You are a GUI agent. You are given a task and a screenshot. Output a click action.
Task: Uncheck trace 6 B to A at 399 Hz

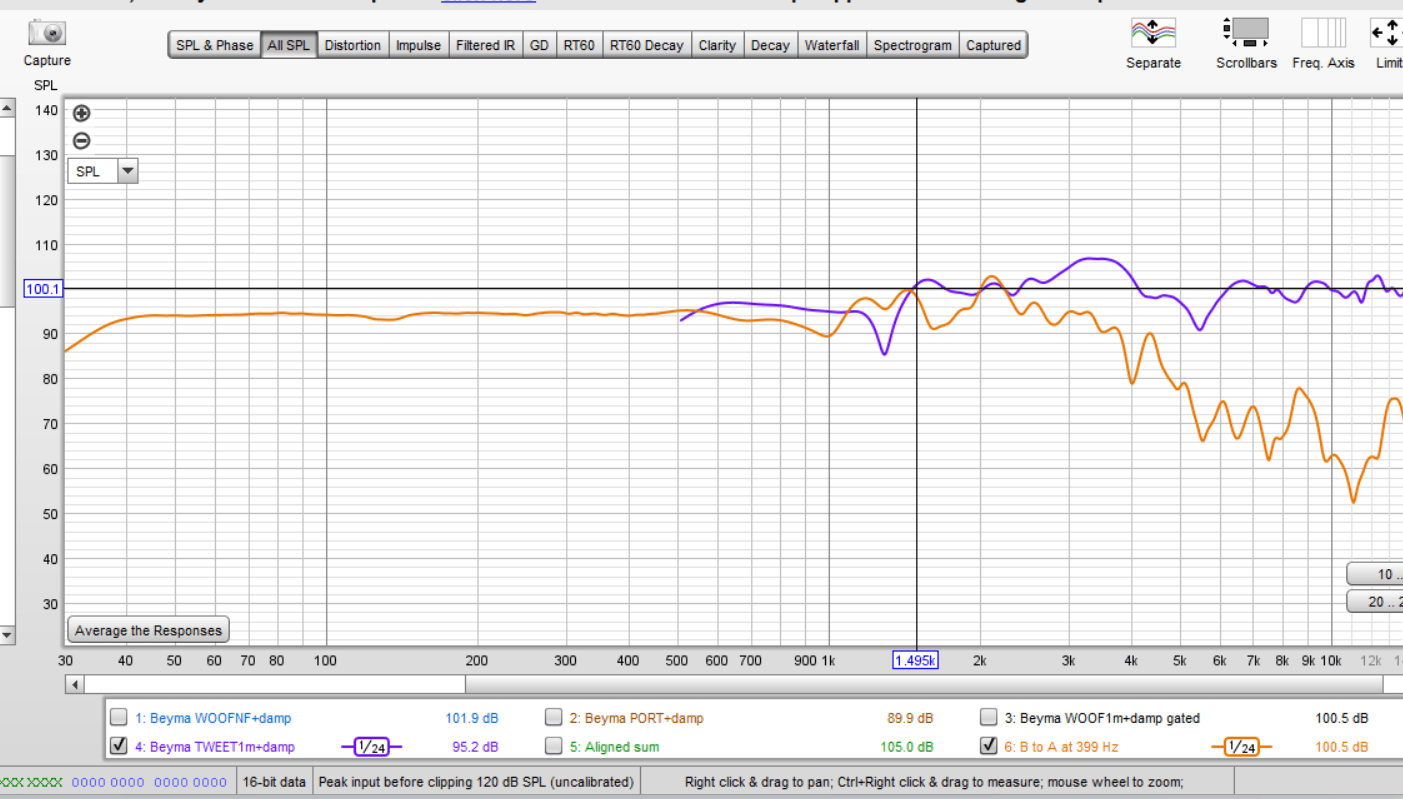coord(989,745)
